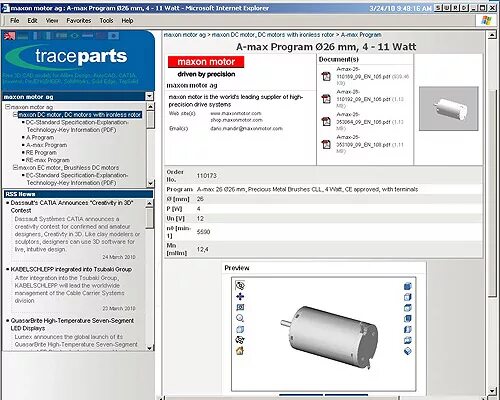Select the pan (four-arrow) tool in Preview
The width and height of the screenshot is (500, 400).
coord(240,296)
